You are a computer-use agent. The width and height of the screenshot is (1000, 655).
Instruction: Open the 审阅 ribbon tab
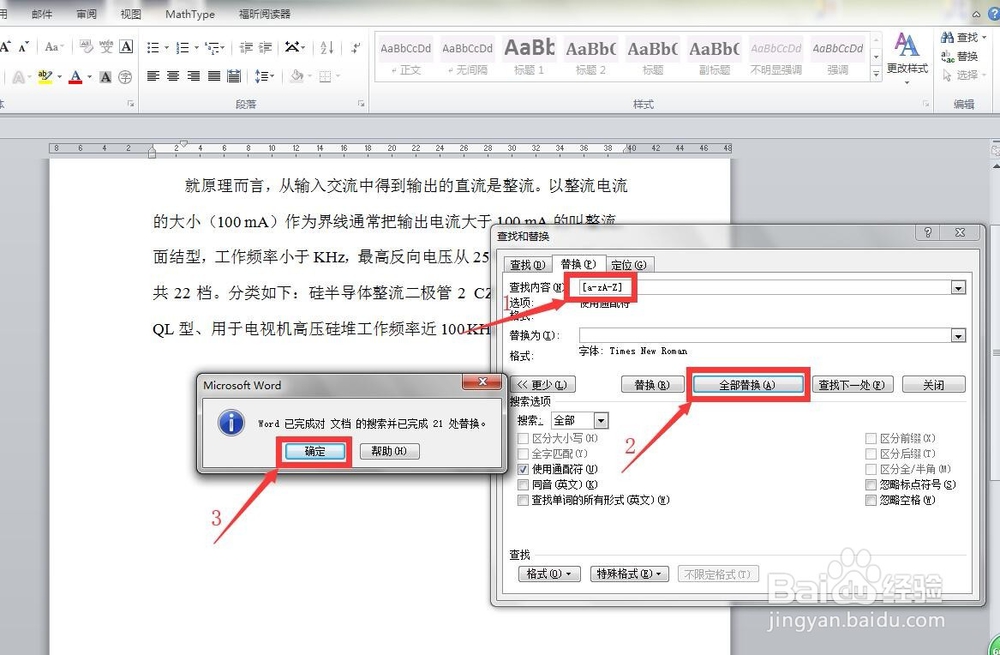pyautogui.click(x=86, y=13)
